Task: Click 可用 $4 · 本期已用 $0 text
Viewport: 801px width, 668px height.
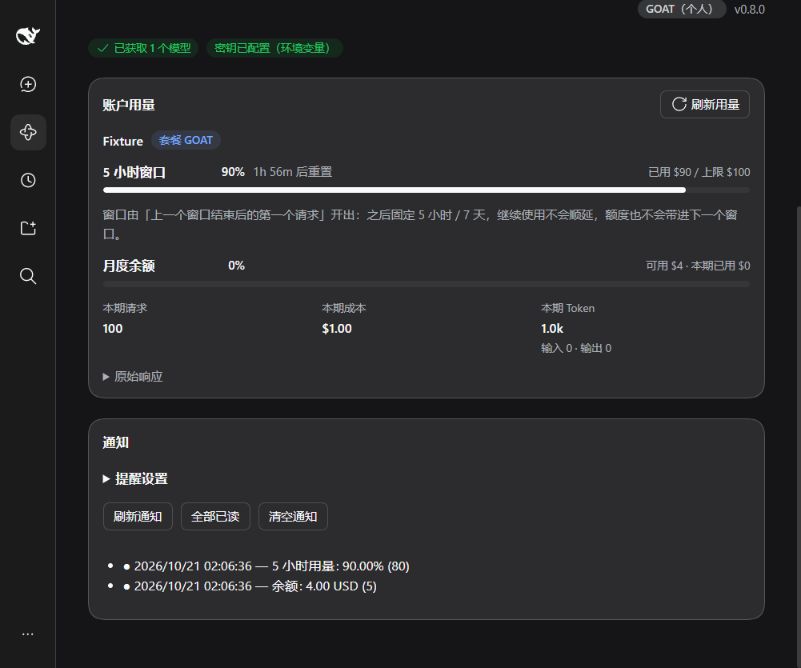Action: click(698, 266)
